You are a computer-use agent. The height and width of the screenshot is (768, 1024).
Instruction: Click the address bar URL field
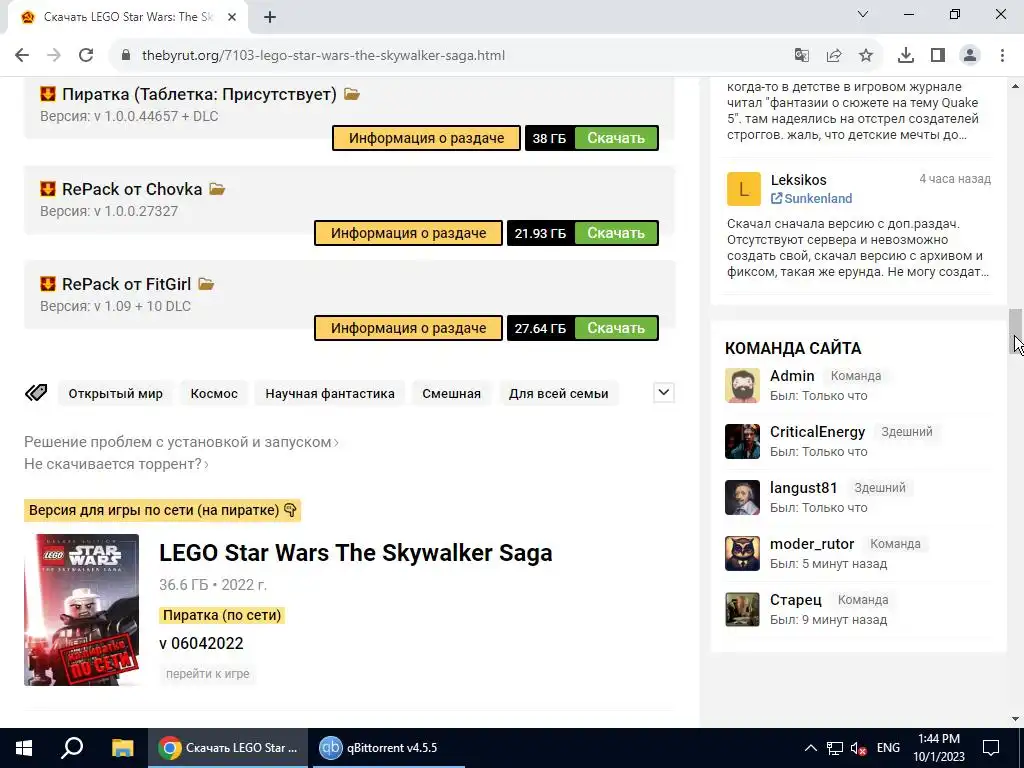(x=451, y=56)
